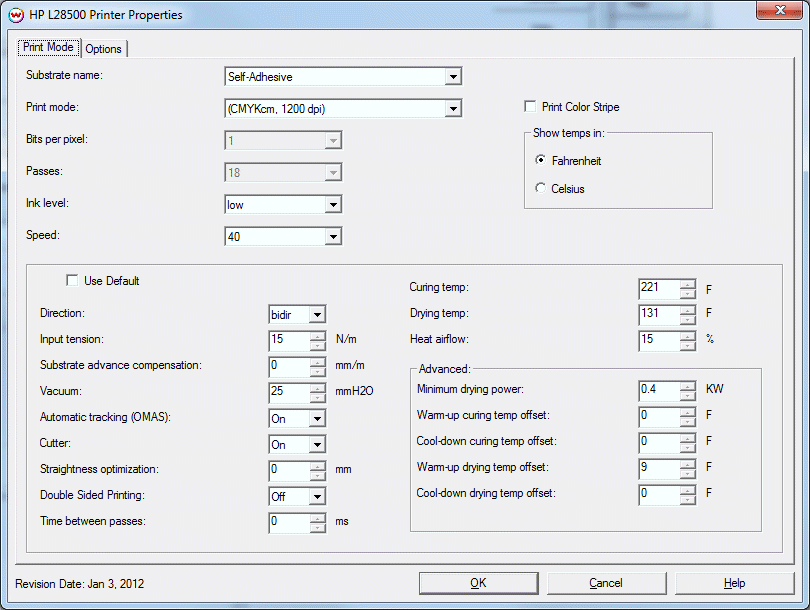This screenshot has height=610, width=810.
Task: Click Warm-up drying temp offset field
Action: point(659,468)
